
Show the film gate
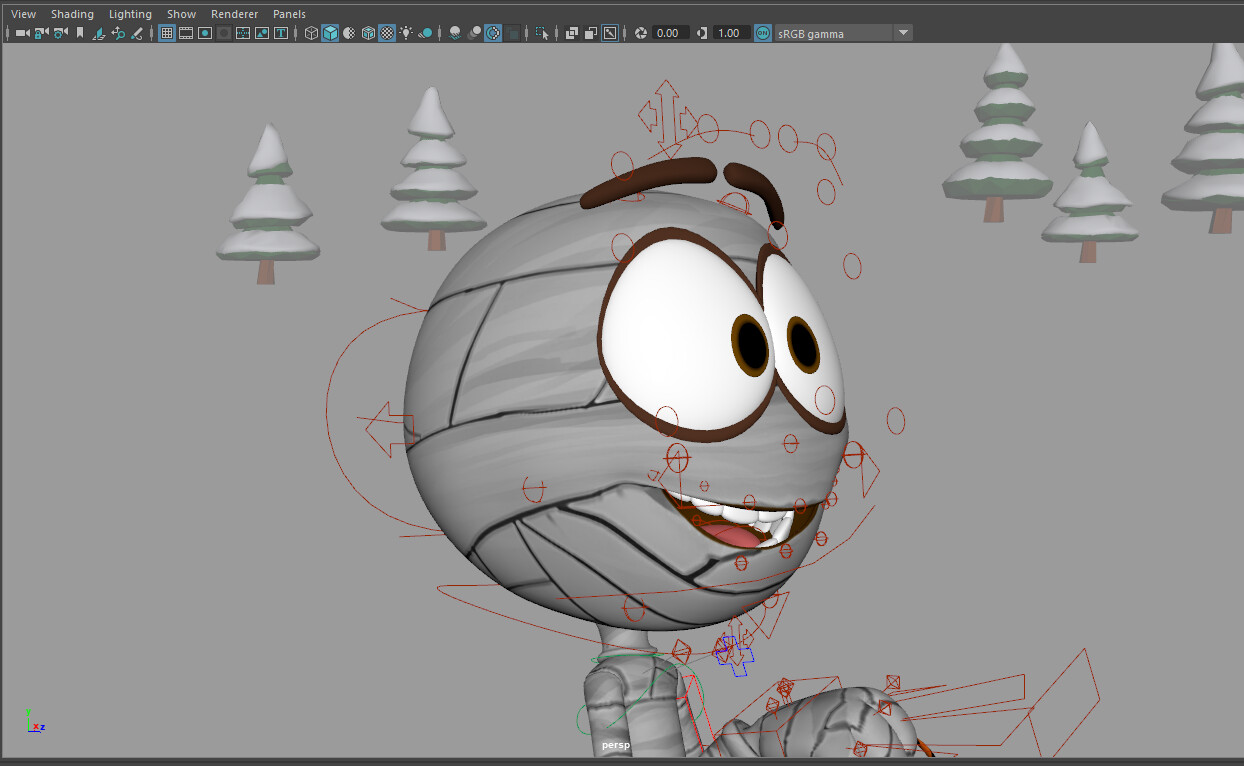185,33
